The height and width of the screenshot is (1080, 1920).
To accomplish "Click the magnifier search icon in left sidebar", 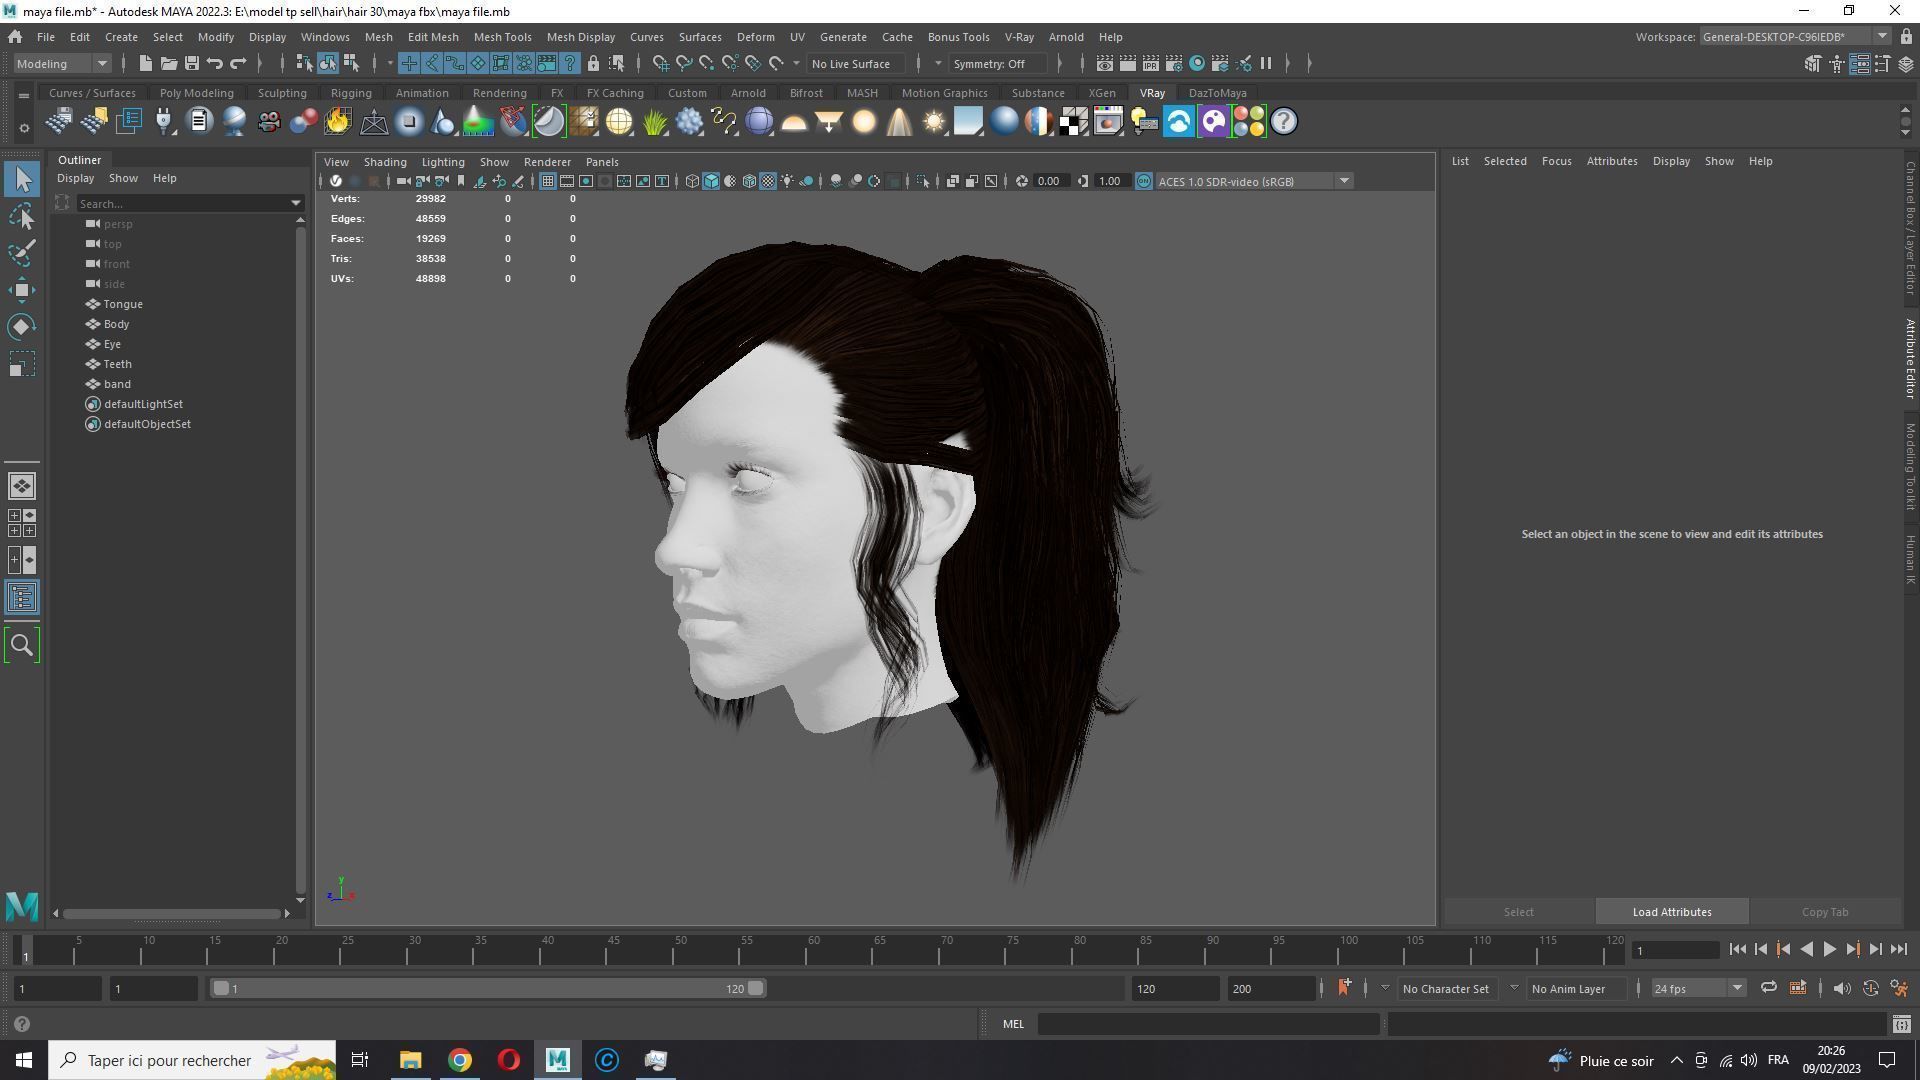I will pos(22,646).
